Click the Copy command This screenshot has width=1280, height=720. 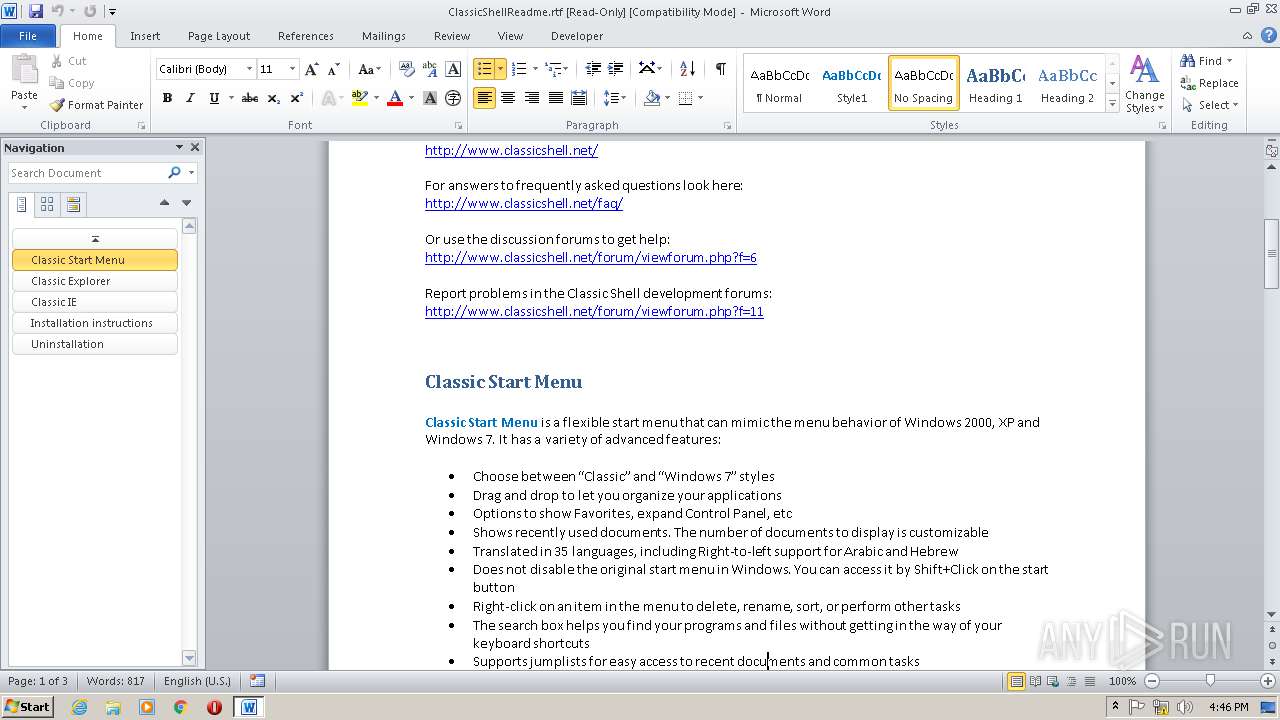point(72,83)
